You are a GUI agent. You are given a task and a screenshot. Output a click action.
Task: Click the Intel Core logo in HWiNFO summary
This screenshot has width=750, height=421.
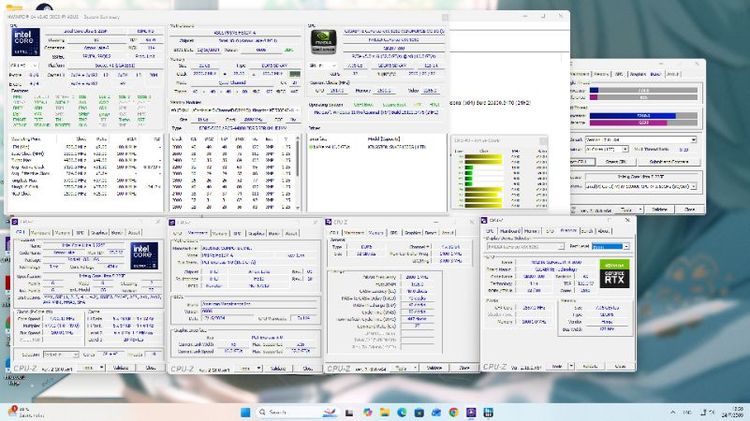tap(25, 42)
